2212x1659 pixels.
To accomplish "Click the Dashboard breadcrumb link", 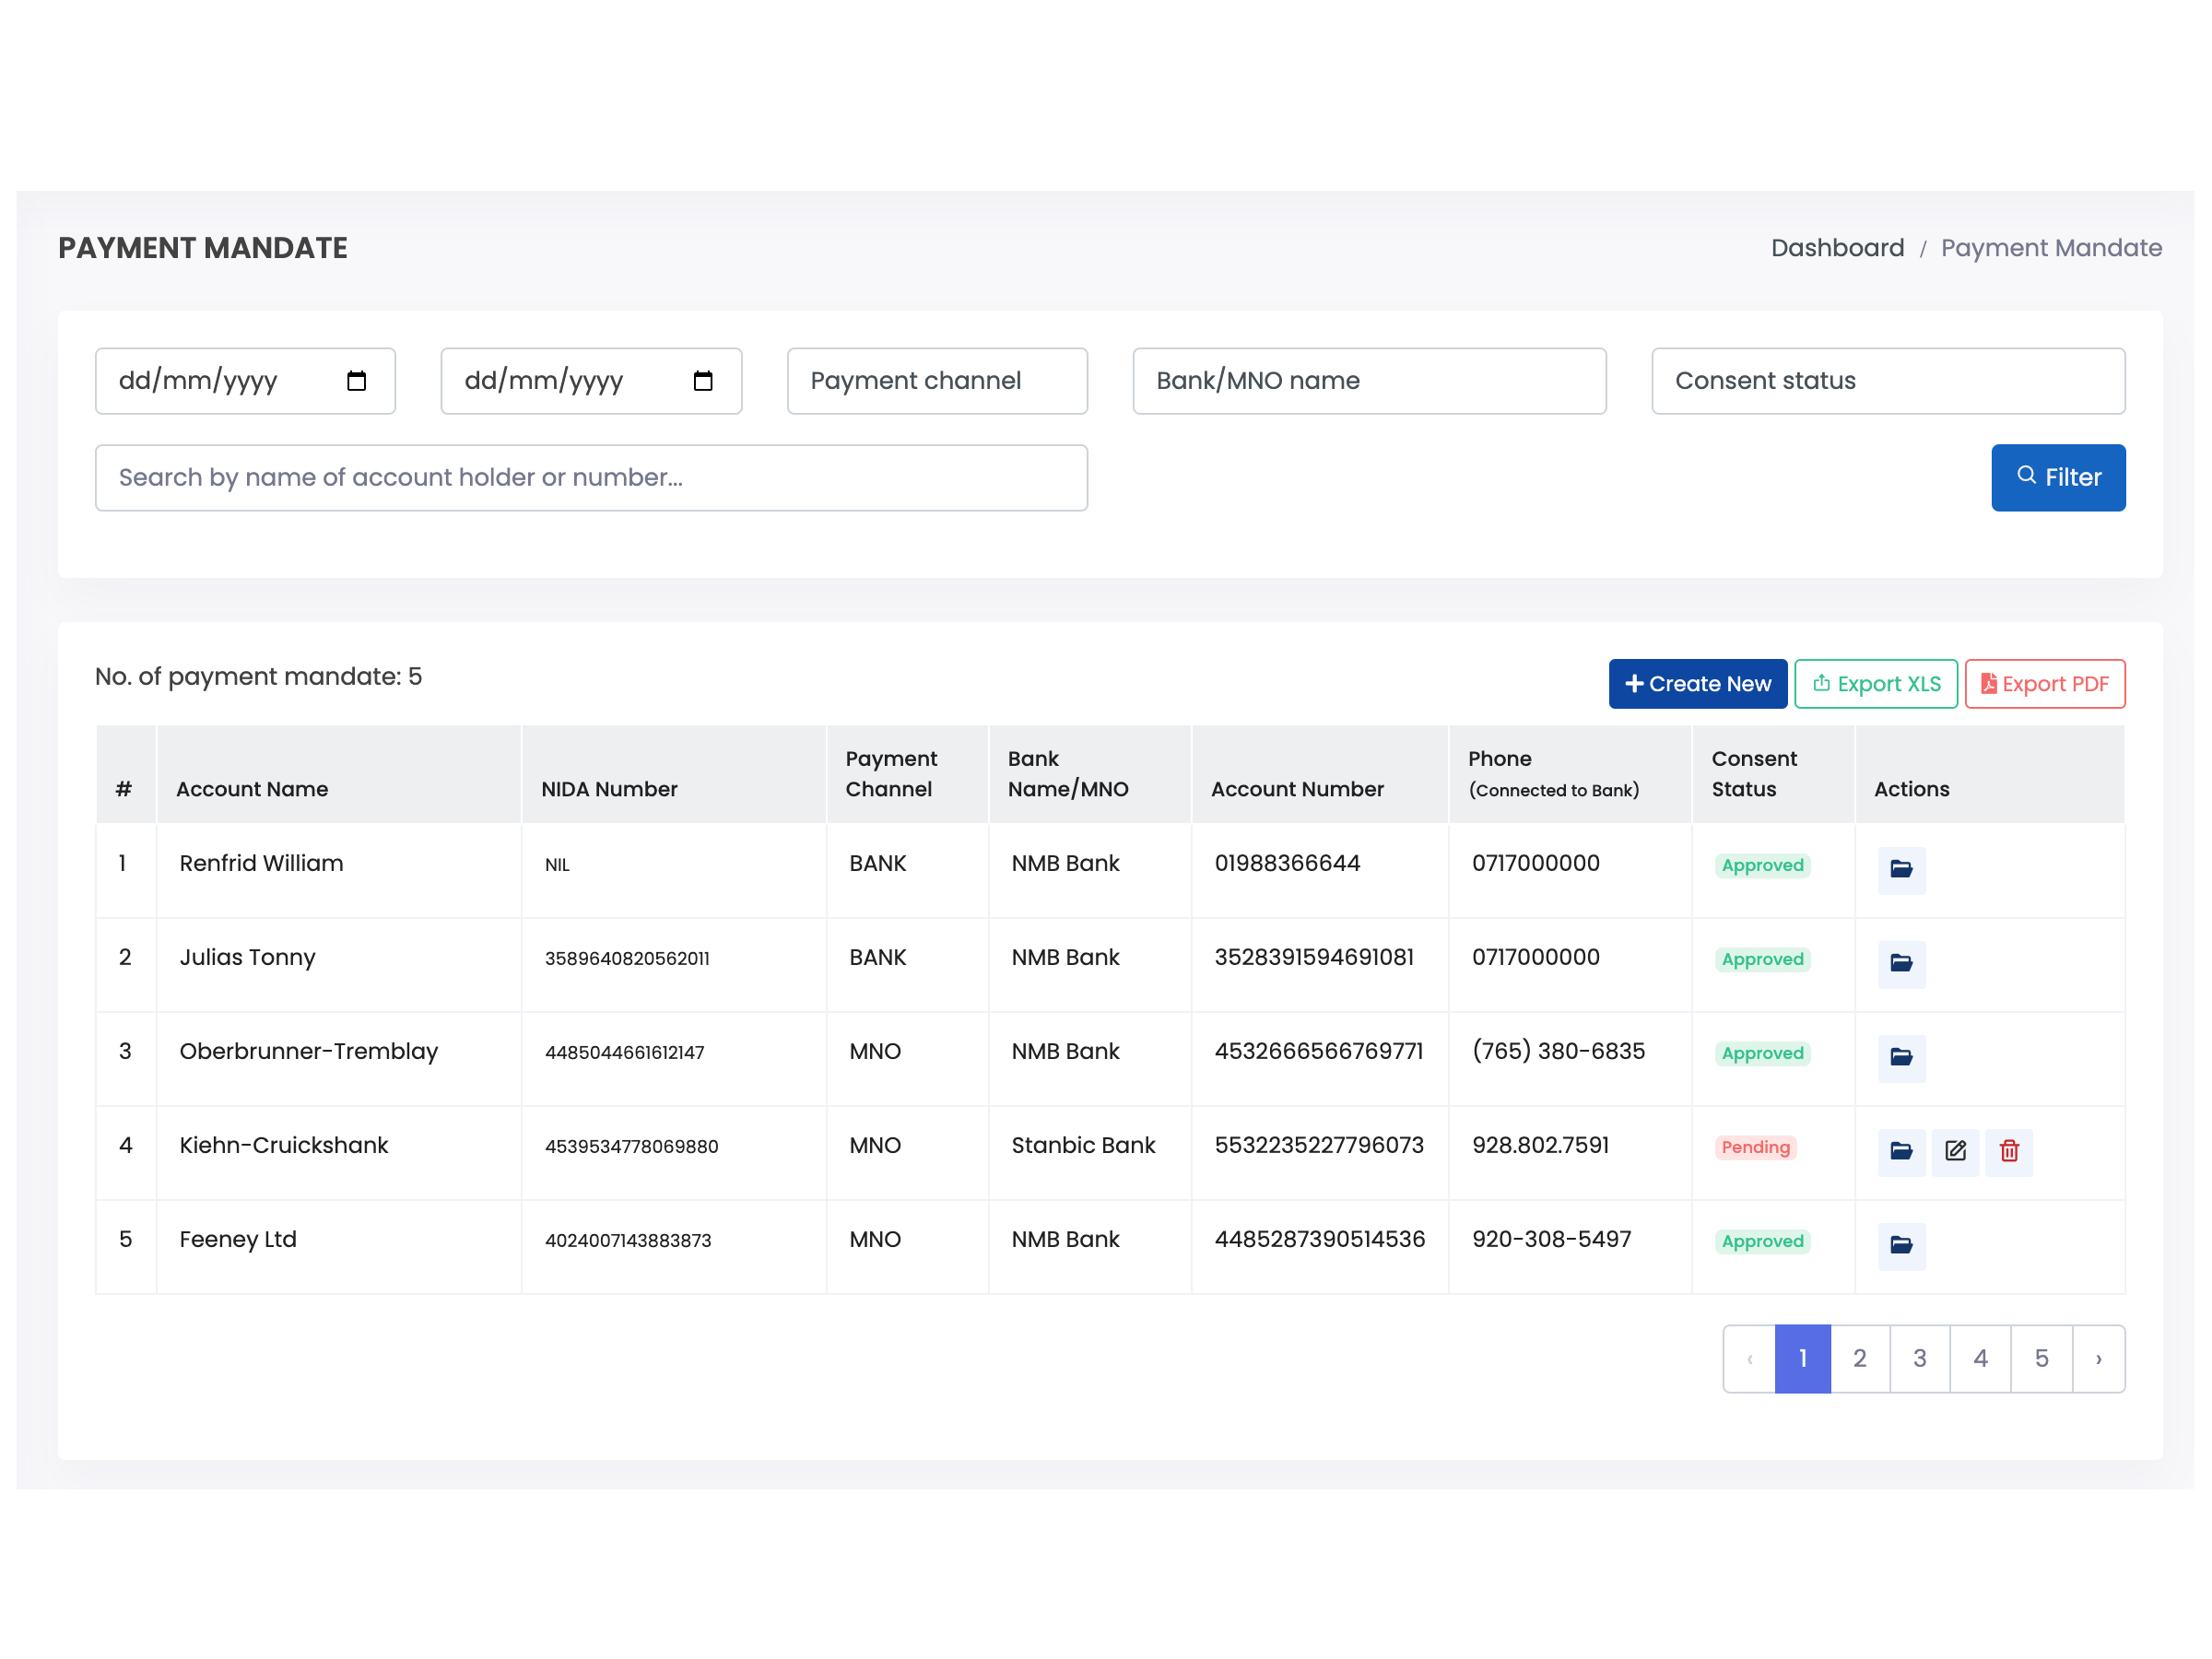I will click(1837, 248).
